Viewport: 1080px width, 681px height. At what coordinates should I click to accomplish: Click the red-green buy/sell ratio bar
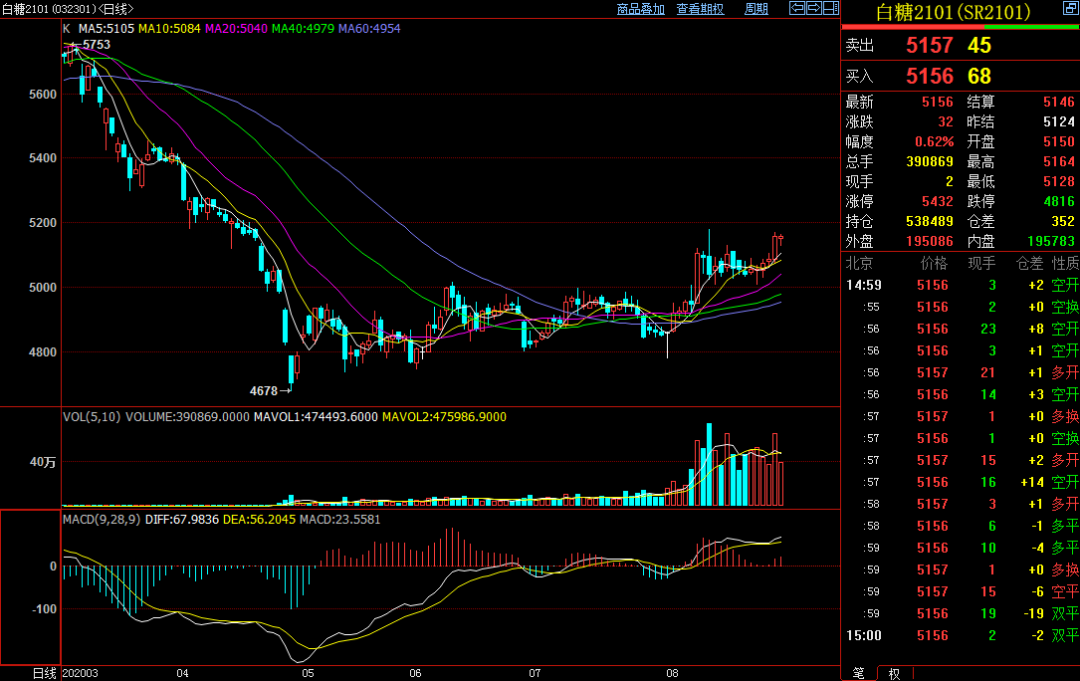tap(961, 27)
